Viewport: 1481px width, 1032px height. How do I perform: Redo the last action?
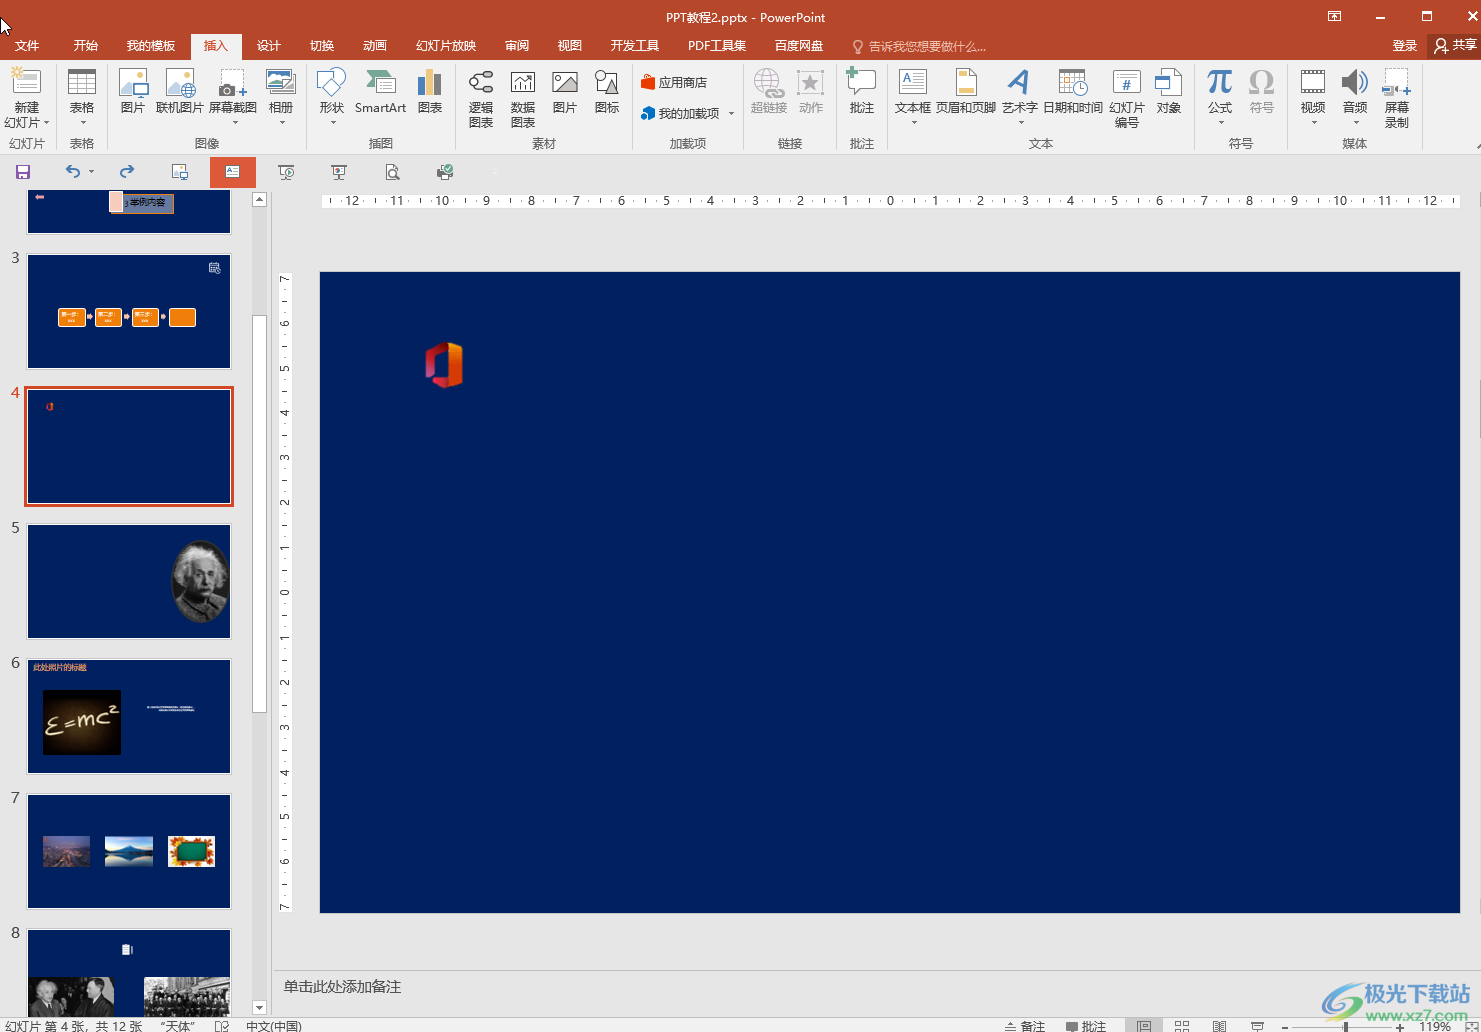coord(127,172)
